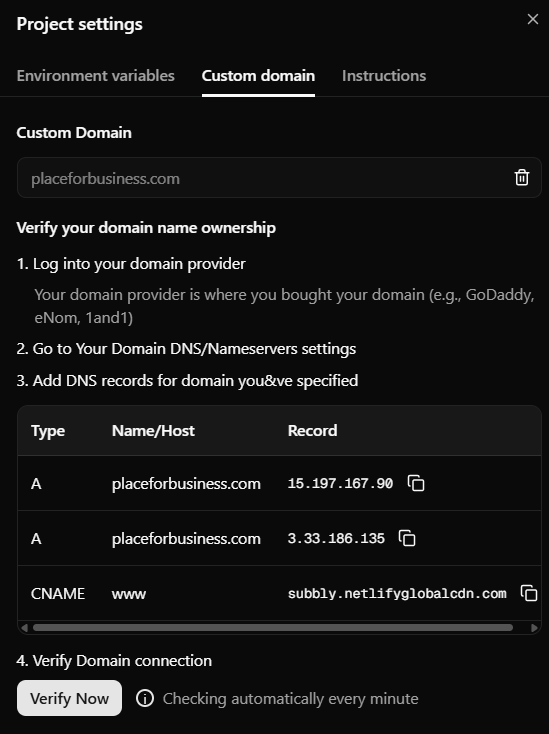Click the Record column header
549x734 pixels.
pos(312,431)
